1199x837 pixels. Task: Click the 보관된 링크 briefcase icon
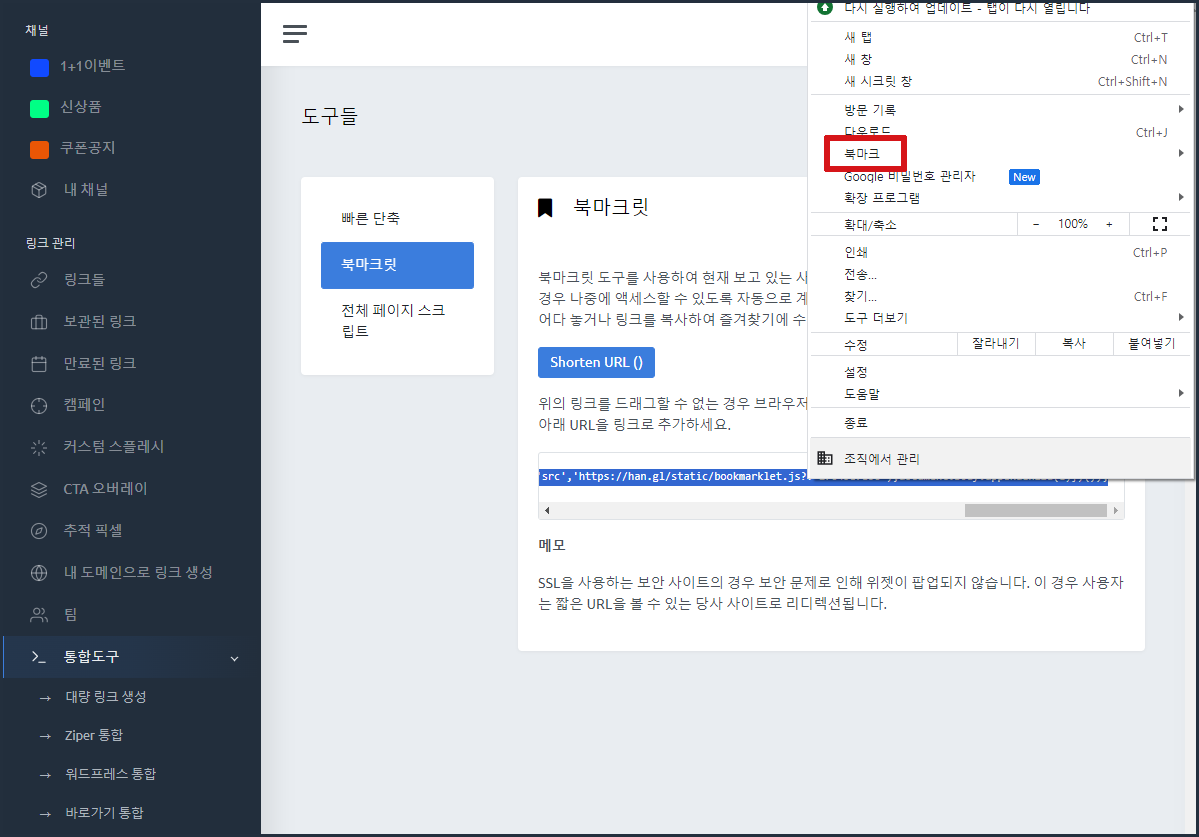[39, 323]
